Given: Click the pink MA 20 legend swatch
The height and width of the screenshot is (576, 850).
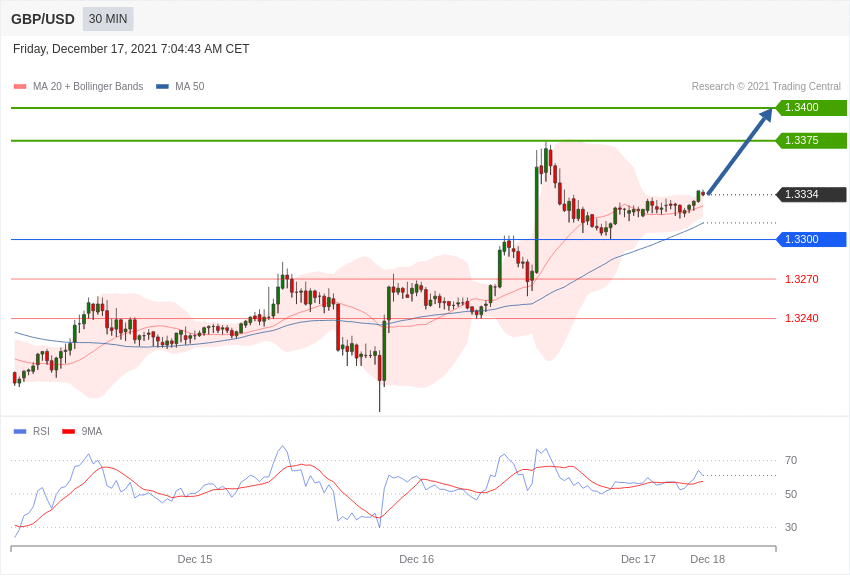Looking at the screenshot, I should tap(20, 87).
